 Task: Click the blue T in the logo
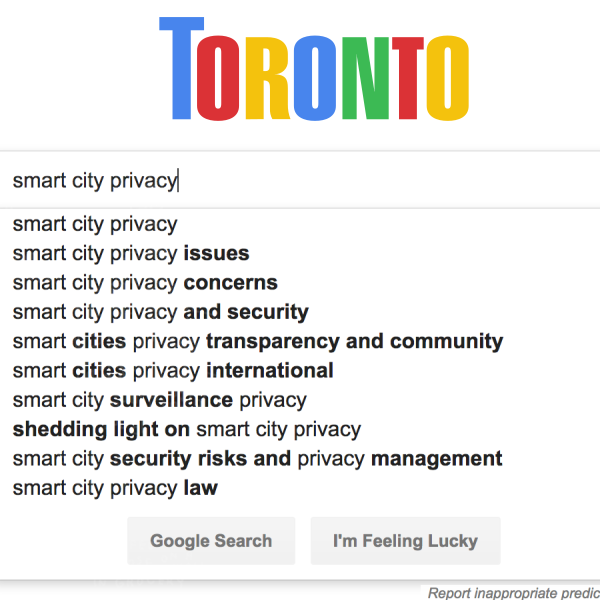click(x=181, y=68)
